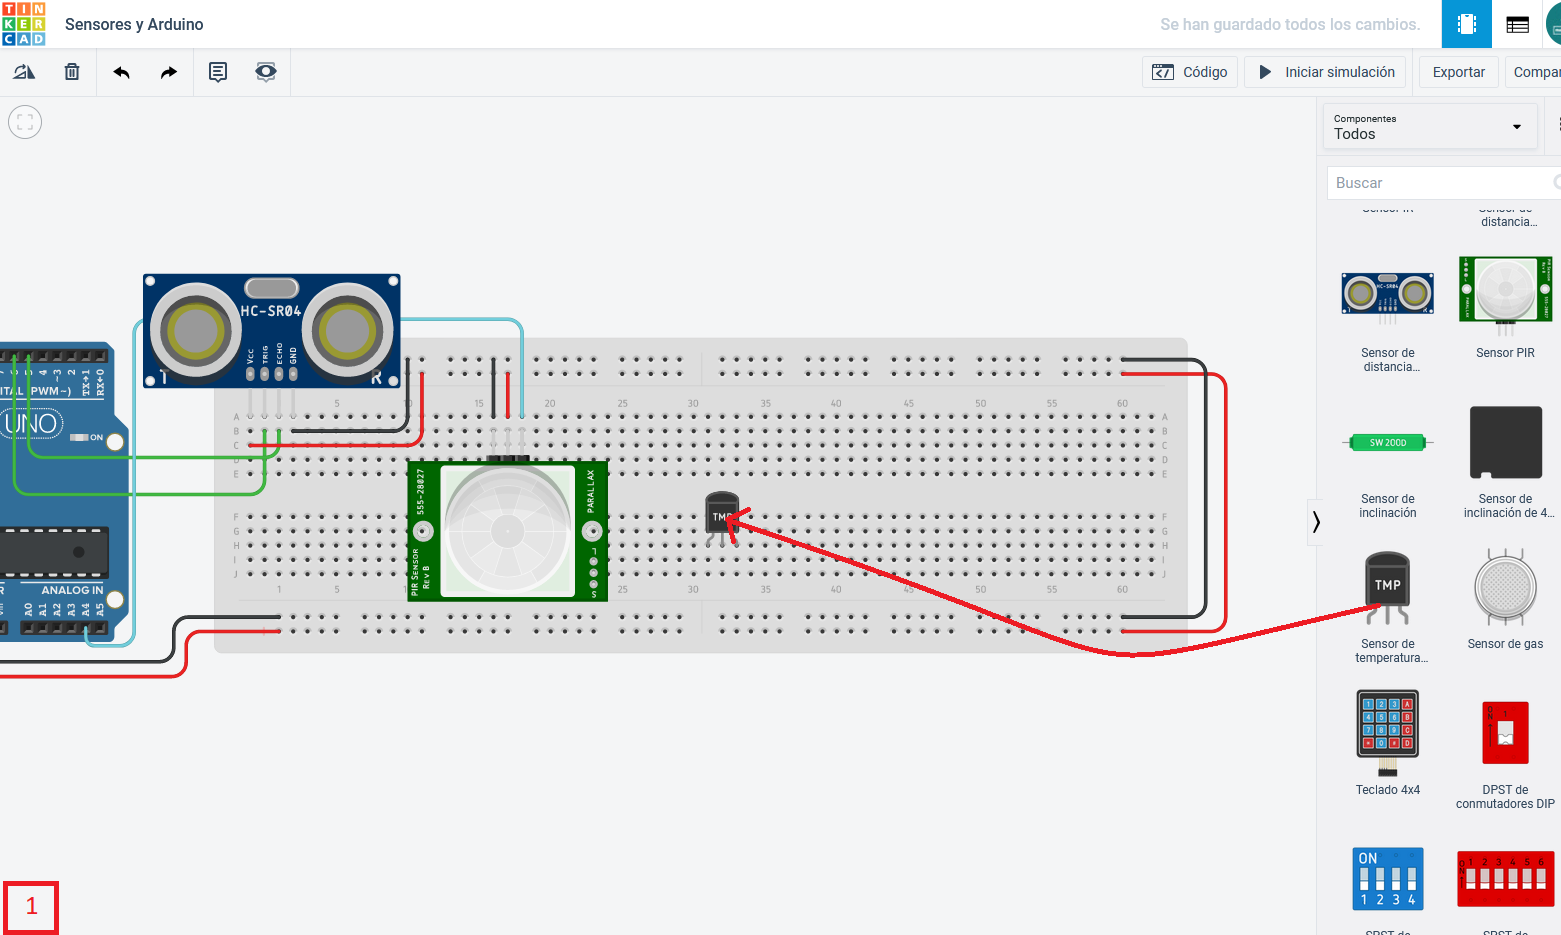Select the Sensor PIR component thumbnail
This screenshot has width=1561, height=935.
(1505, 291)
